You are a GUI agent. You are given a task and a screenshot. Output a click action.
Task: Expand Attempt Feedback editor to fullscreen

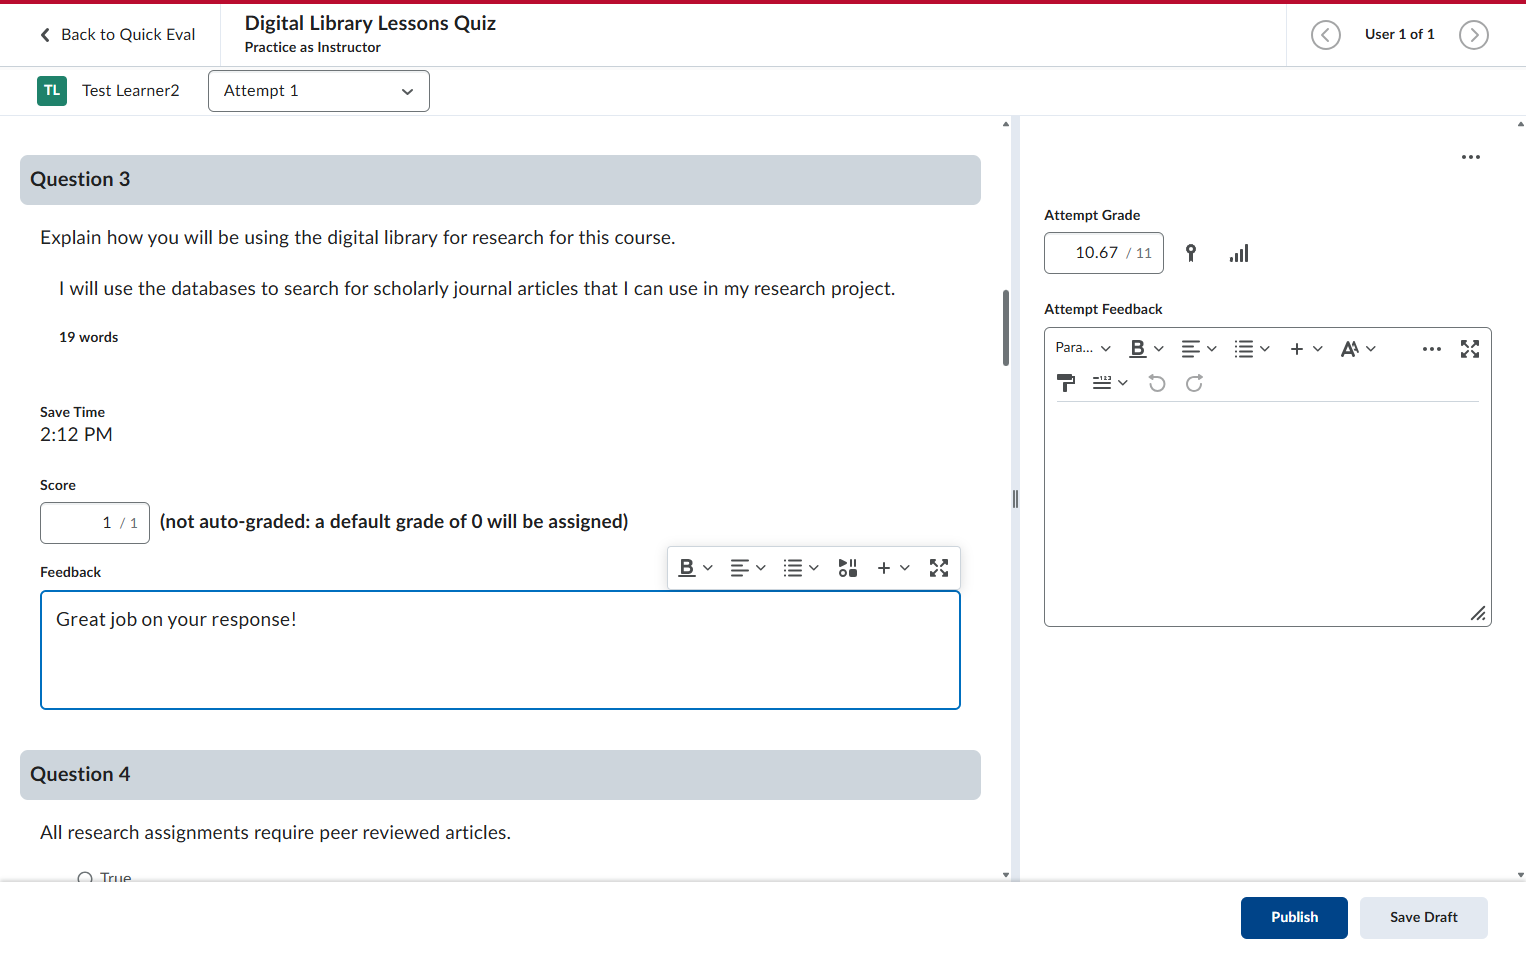coord(1469,348)
